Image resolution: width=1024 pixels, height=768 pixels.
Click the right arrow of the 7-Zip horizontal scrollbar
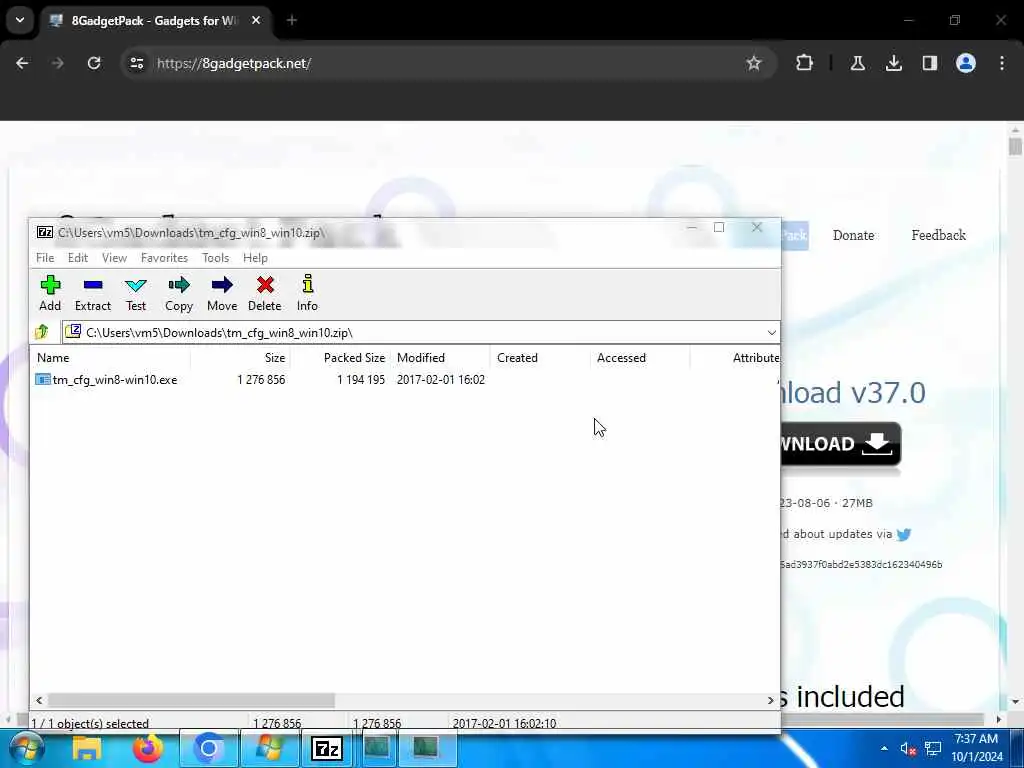click(x=771, y=700)
